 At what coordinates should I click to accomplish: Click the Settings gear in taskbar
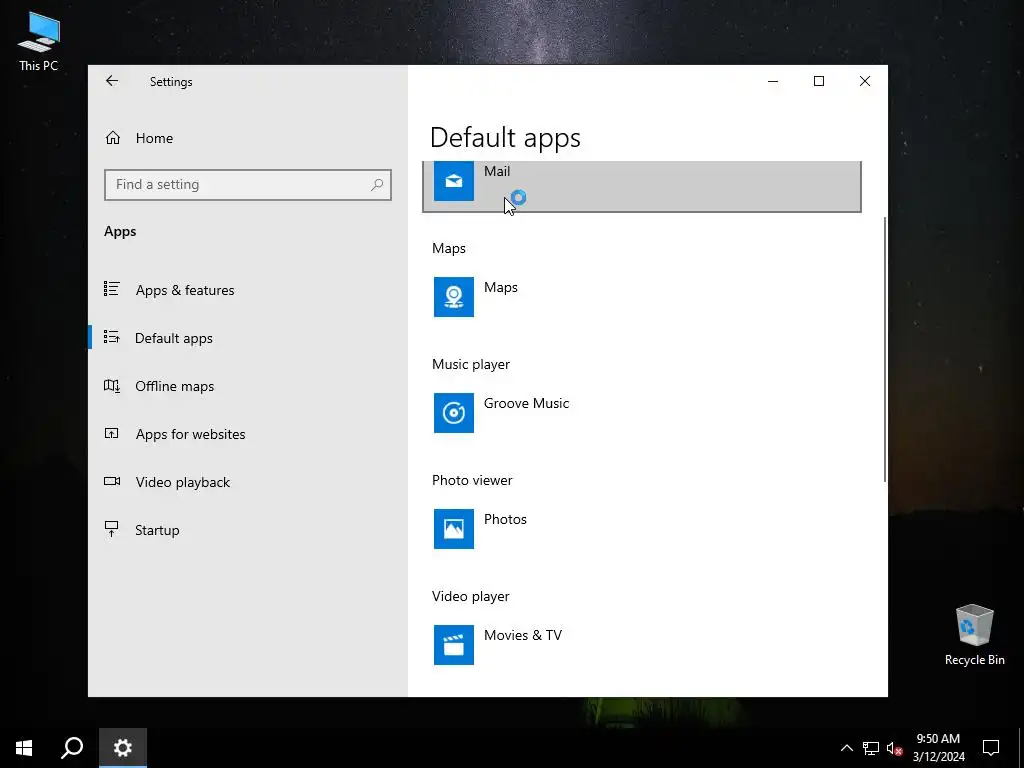(x=123, y=748)
